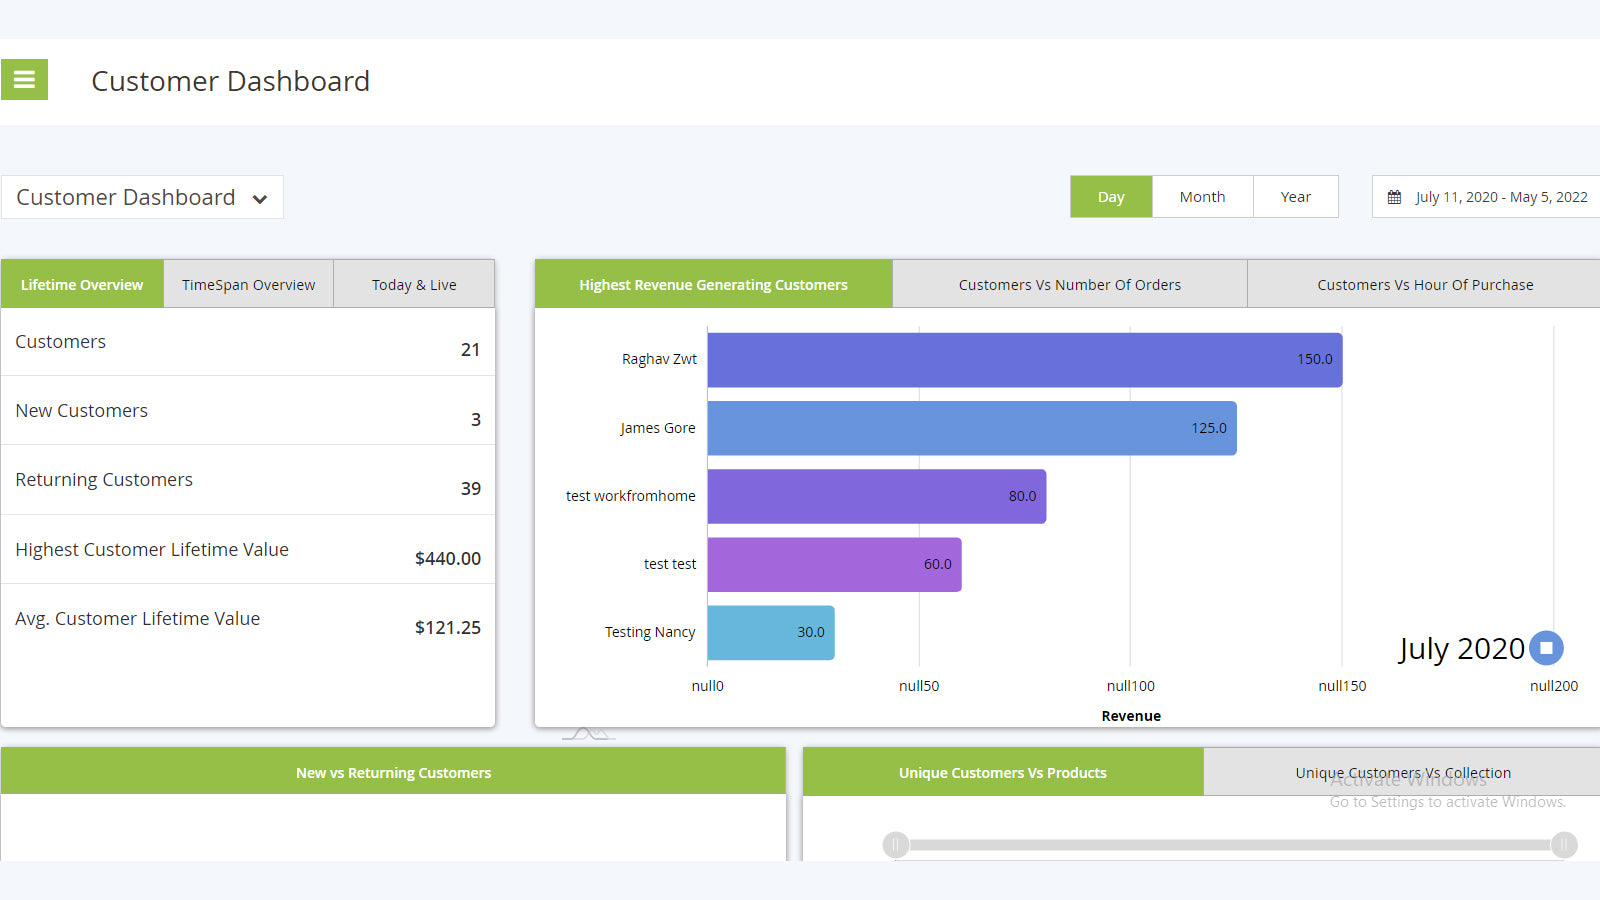Click right handle of range slider
Viewport: 1600px width, 900px height.
coord(1564,845)
